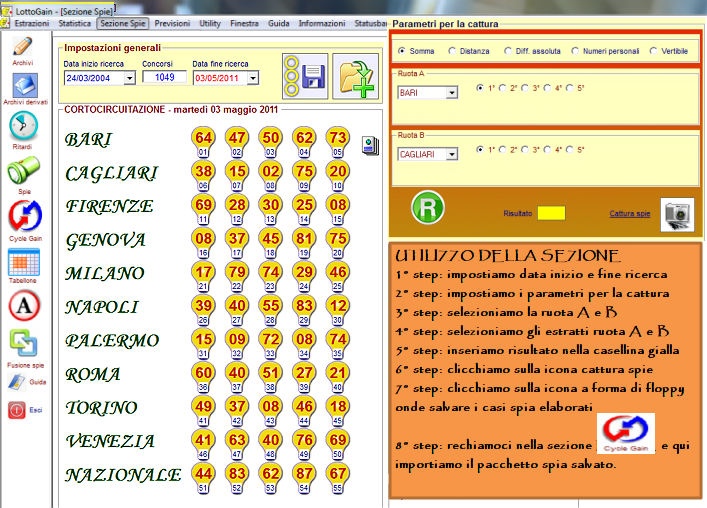Select the Somma radio button
Viewport: 707px width, 508px height.
[x=402, y=50]
